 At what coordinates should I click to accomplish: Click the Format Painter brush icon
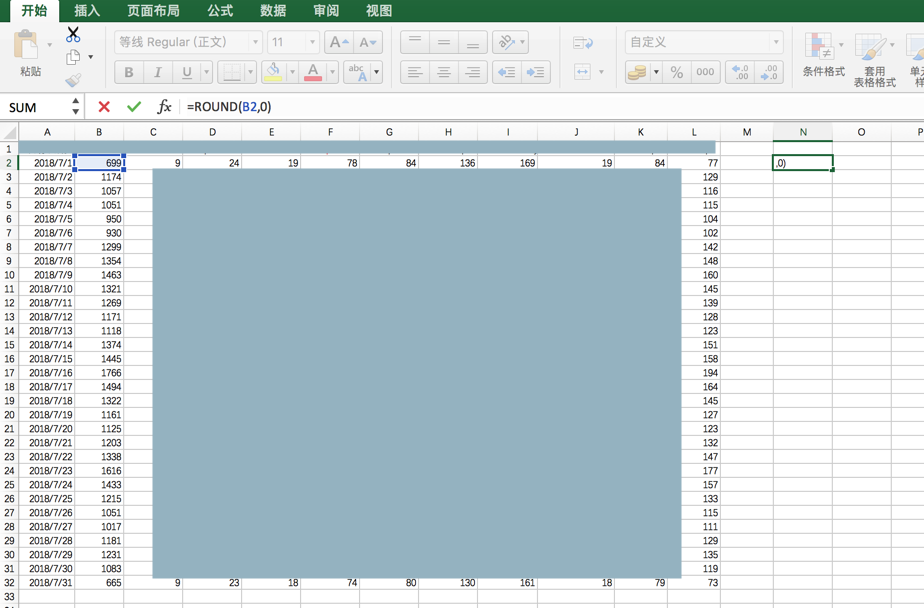pos(73,80)
